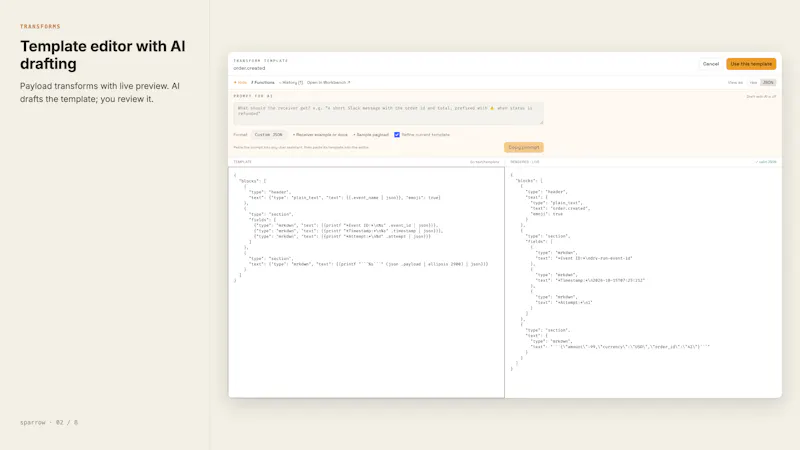This screenshot has width=800, height=450.
Task: Expand Receiver example or docs
Action: point(320,135)
